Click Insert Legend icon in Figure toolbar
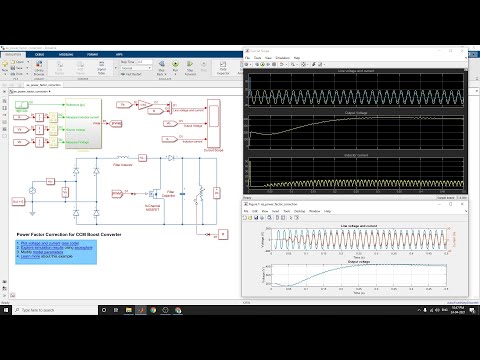 (283, 218)
